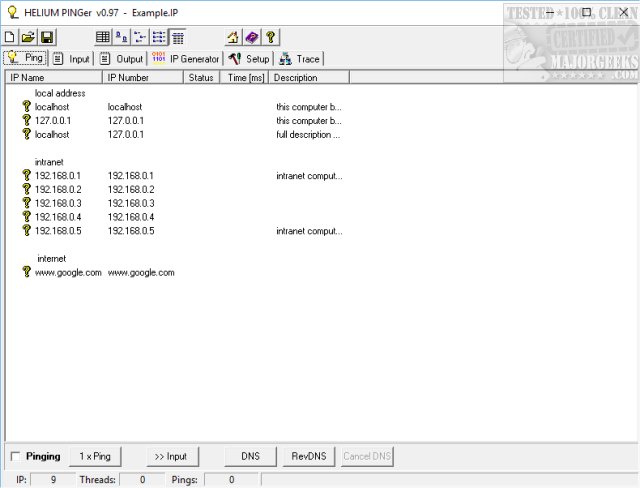This screenshot has width=640, height=488.
Task: Select the 'local address' group row
Action: click(60, 93)
